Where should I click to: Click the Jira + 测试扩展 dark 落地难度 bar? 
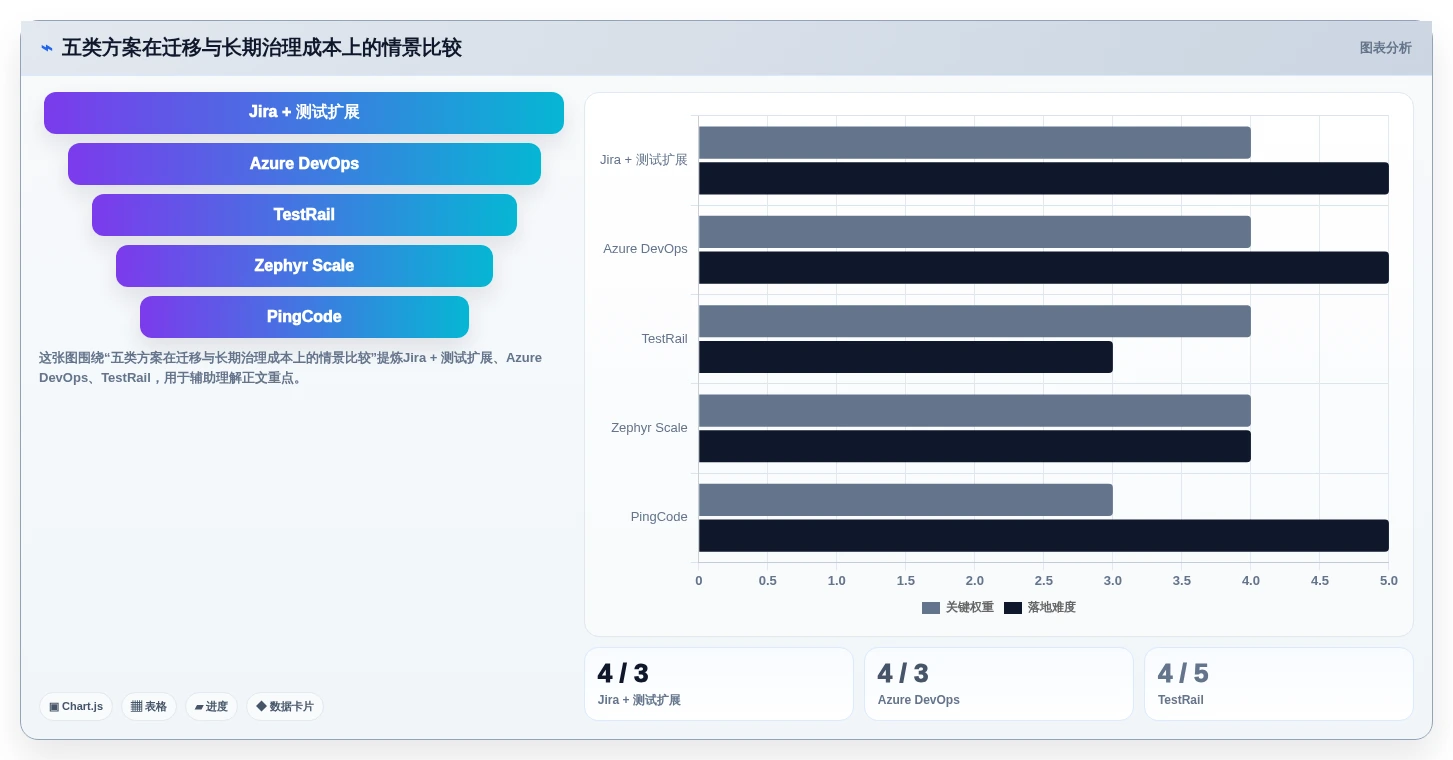pyautogui.click(x=1044, y=178)
